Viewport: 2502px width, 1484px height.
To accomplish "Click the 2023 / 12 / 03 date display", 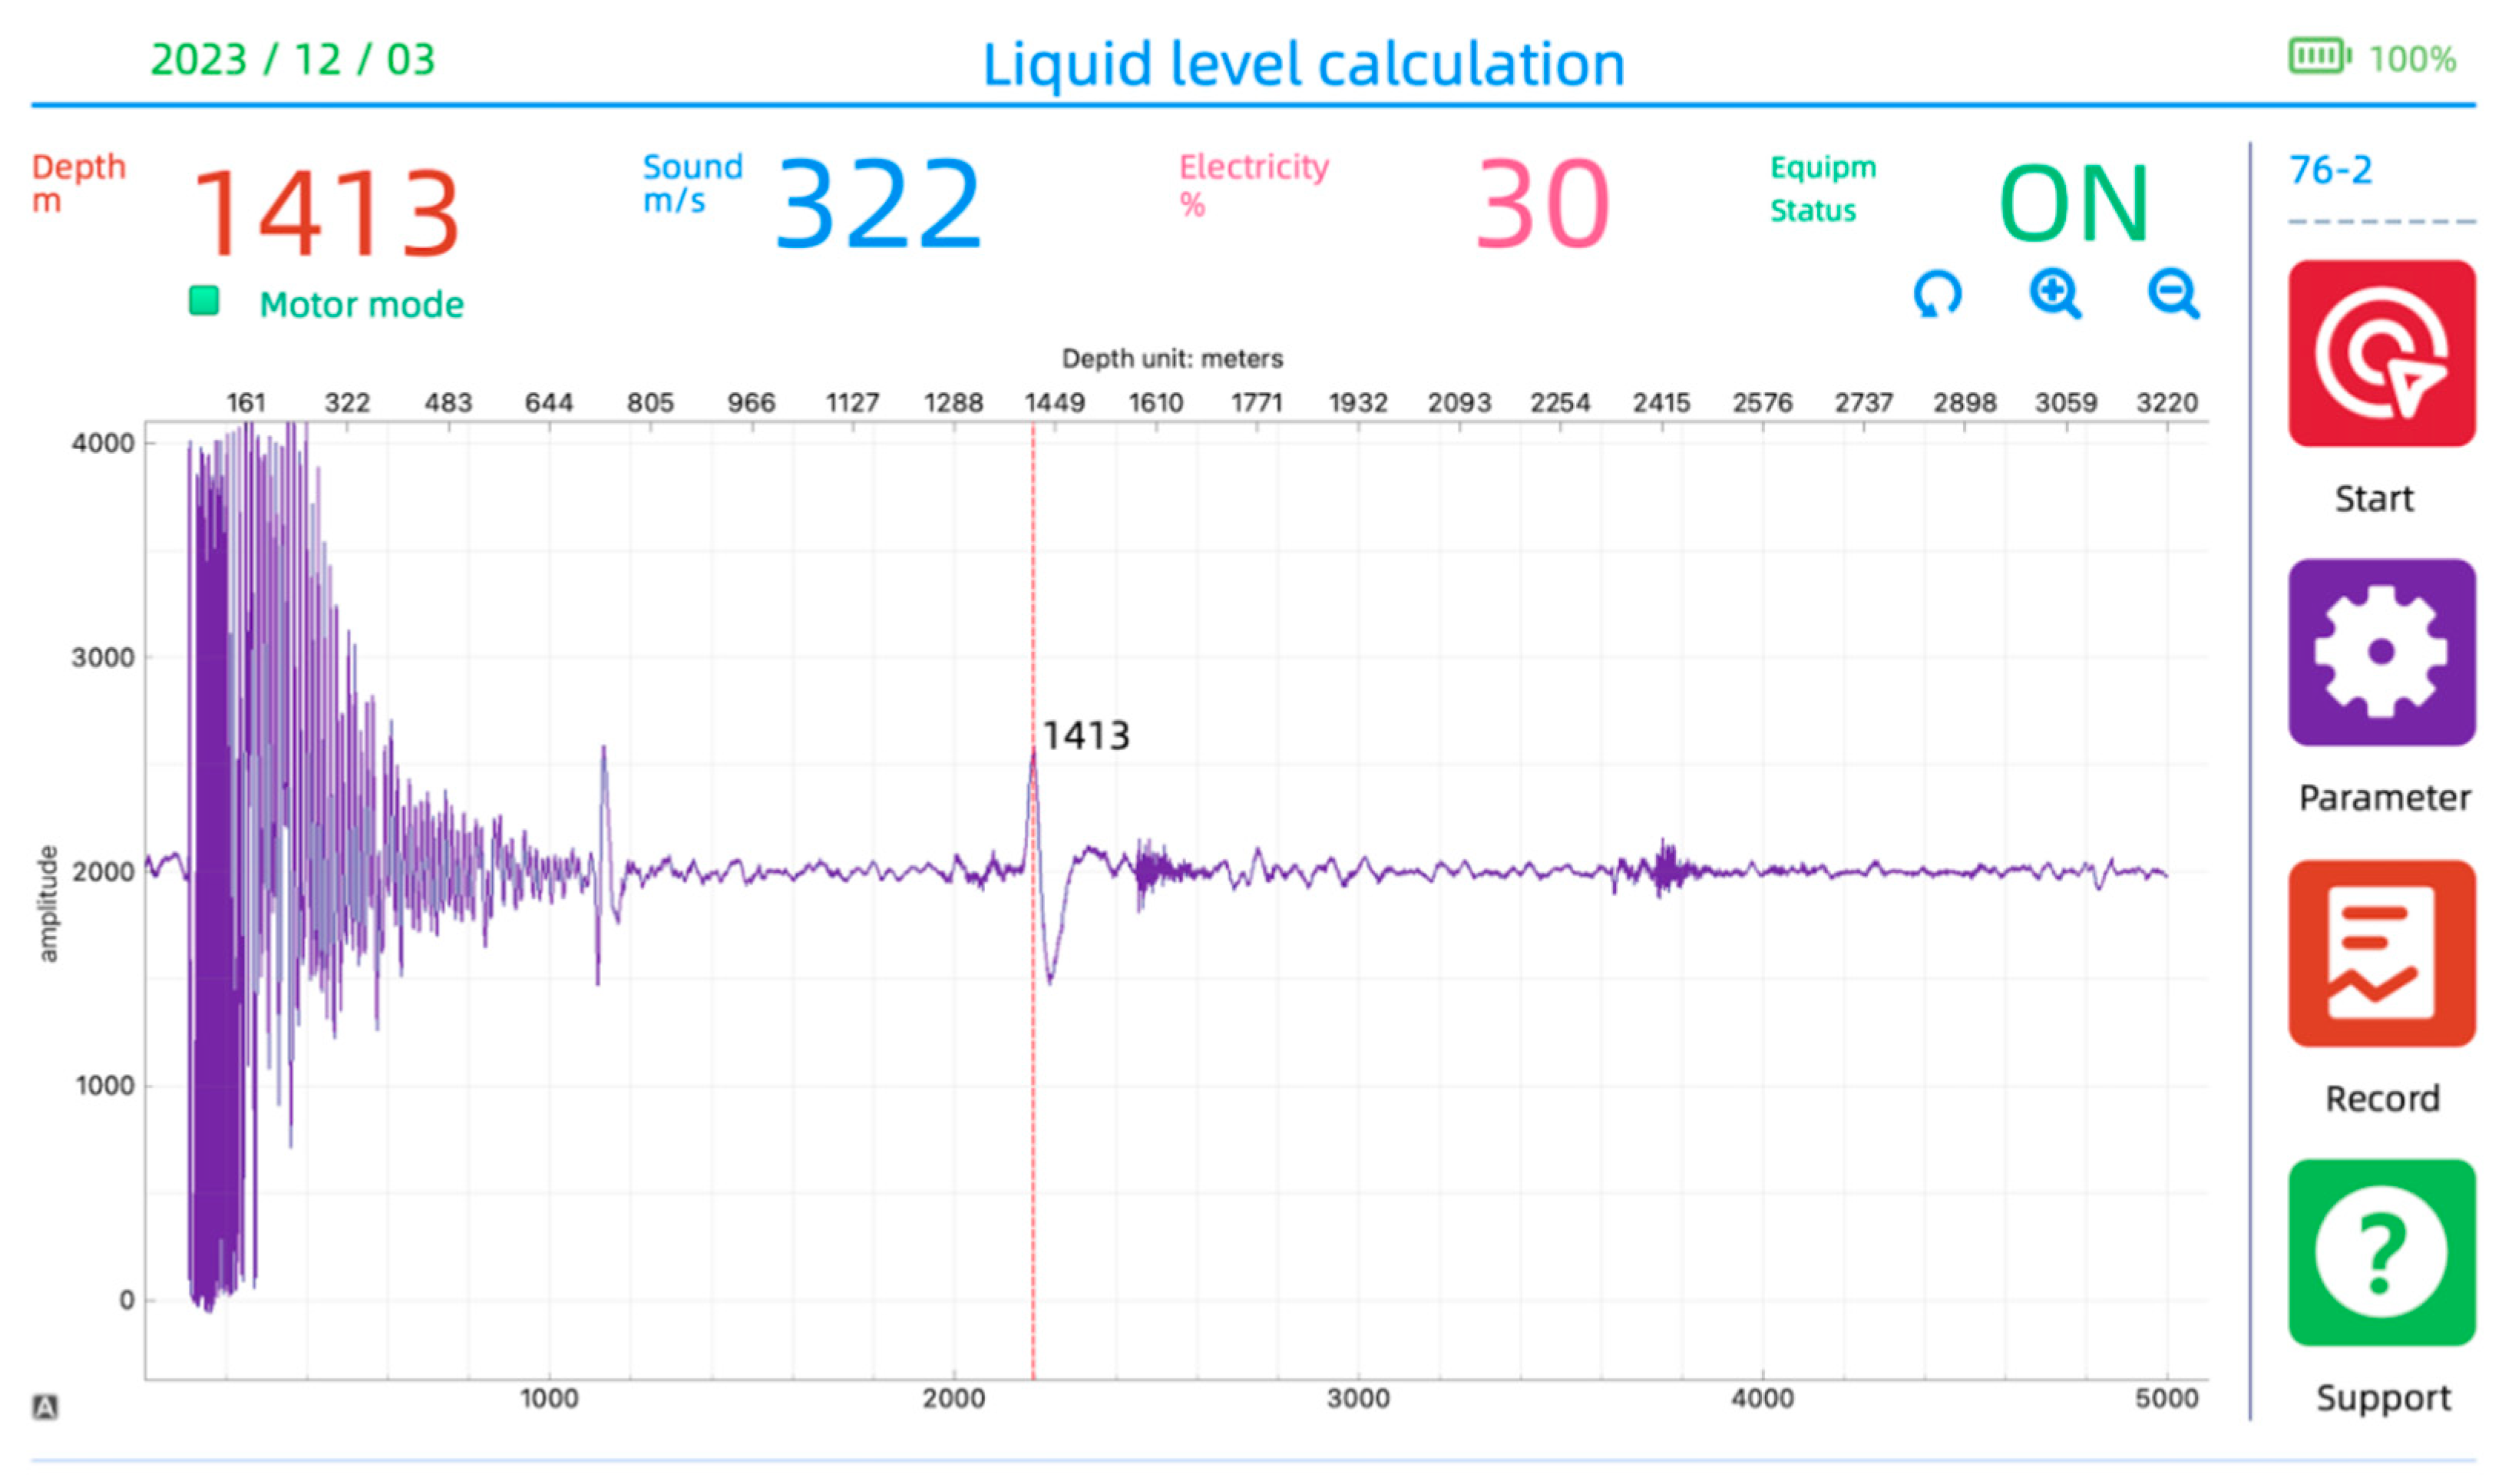I will pos(293,59).
